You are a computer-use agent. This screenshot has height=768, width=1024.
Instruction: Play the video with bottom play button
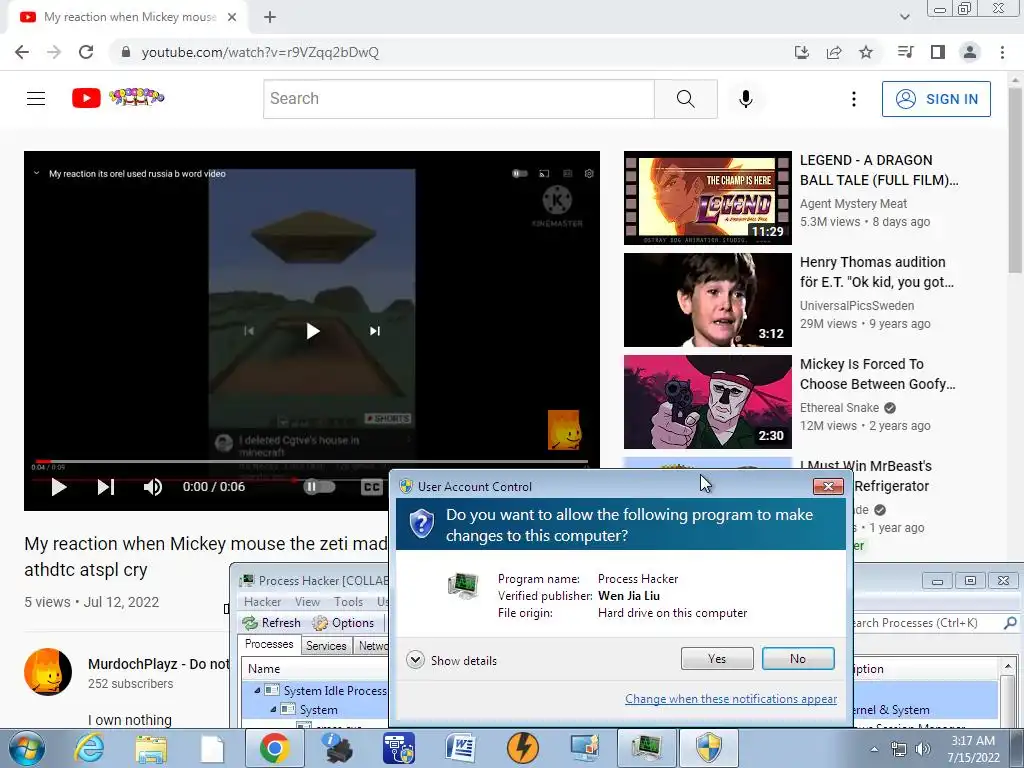pyautogui.click(x=59, y=487)
